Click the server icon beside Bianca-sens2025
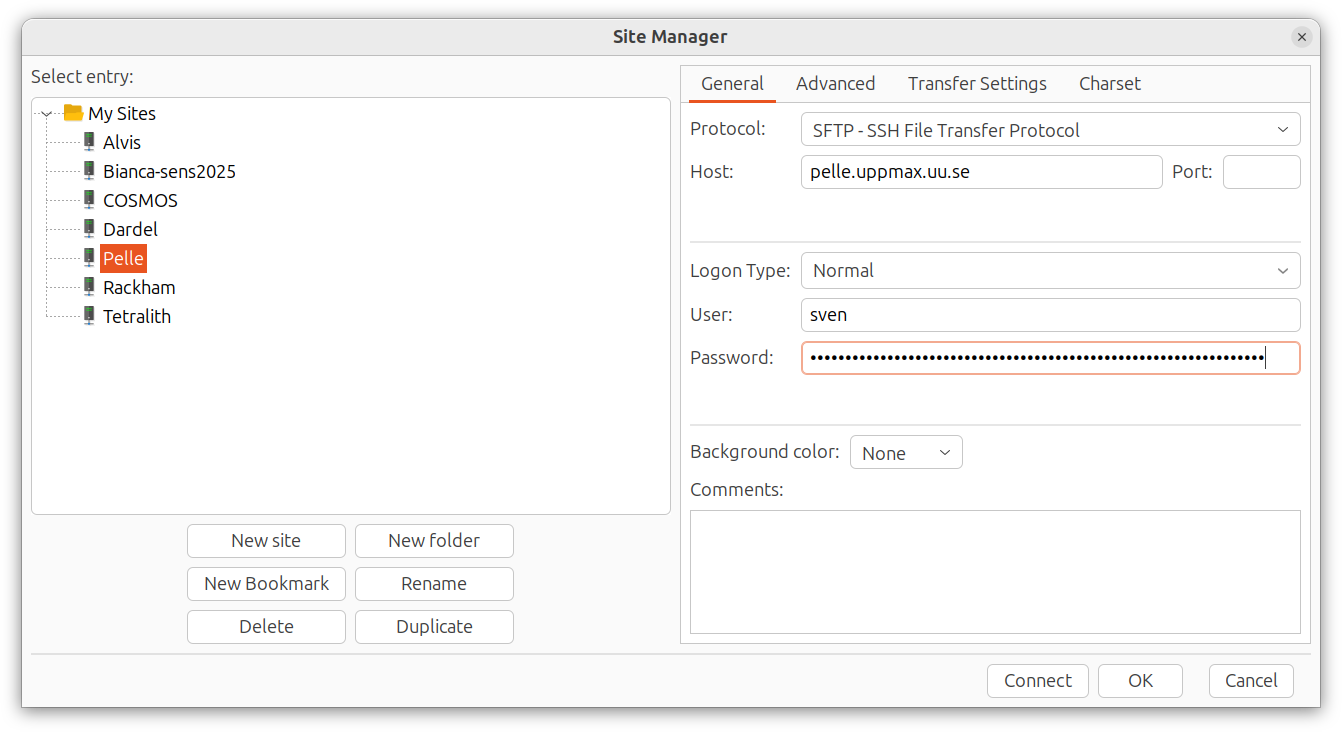 (89, 171)
